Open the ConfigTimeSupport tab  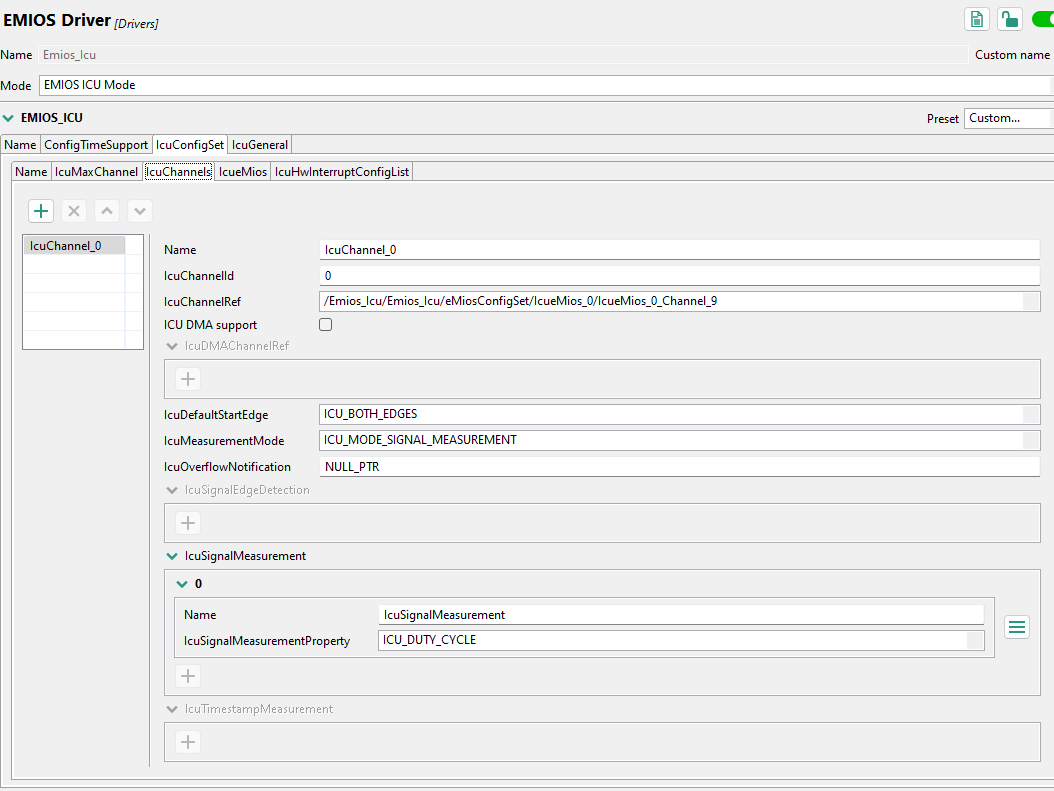pos(96,144)
